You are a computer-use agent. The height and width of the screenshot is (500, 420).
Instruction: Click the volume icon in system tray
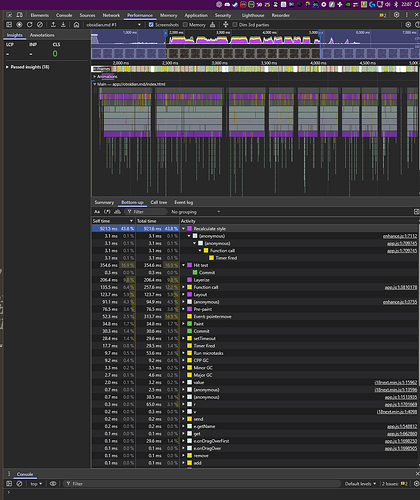(x=388, y=4)
